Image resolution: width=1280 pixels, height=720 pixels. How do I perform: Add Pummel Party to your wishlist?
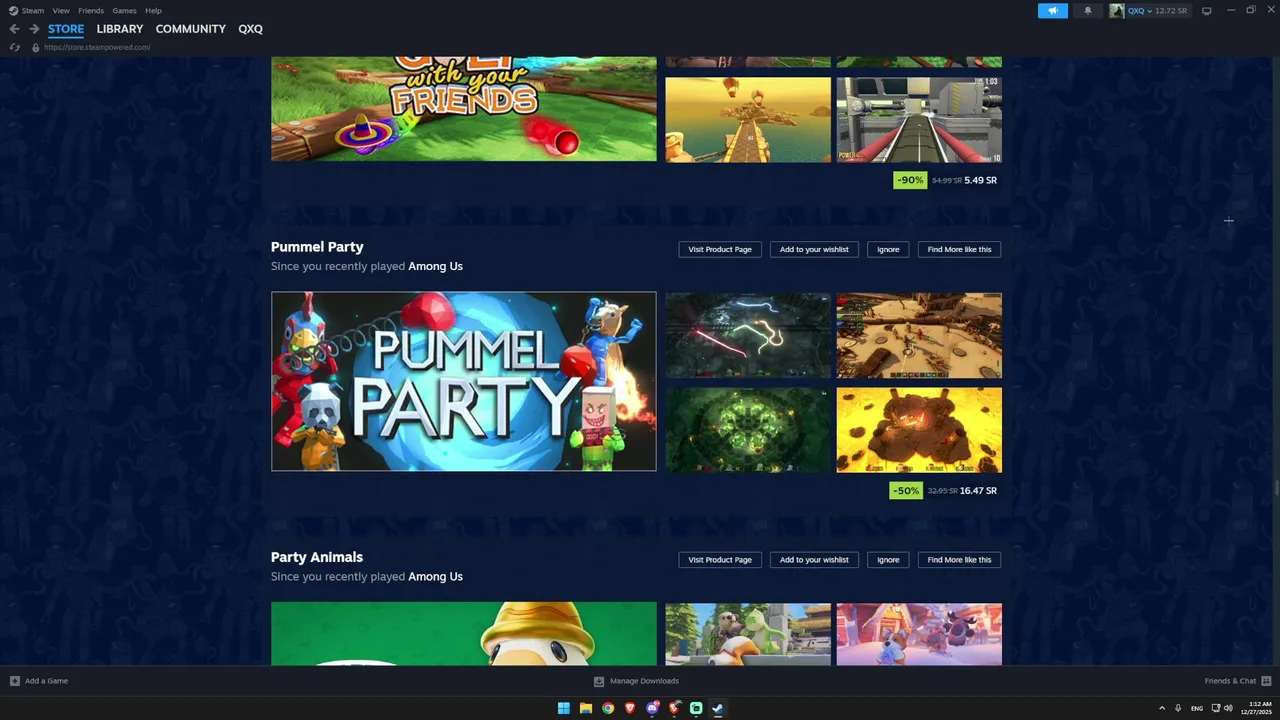pos(814,249)
